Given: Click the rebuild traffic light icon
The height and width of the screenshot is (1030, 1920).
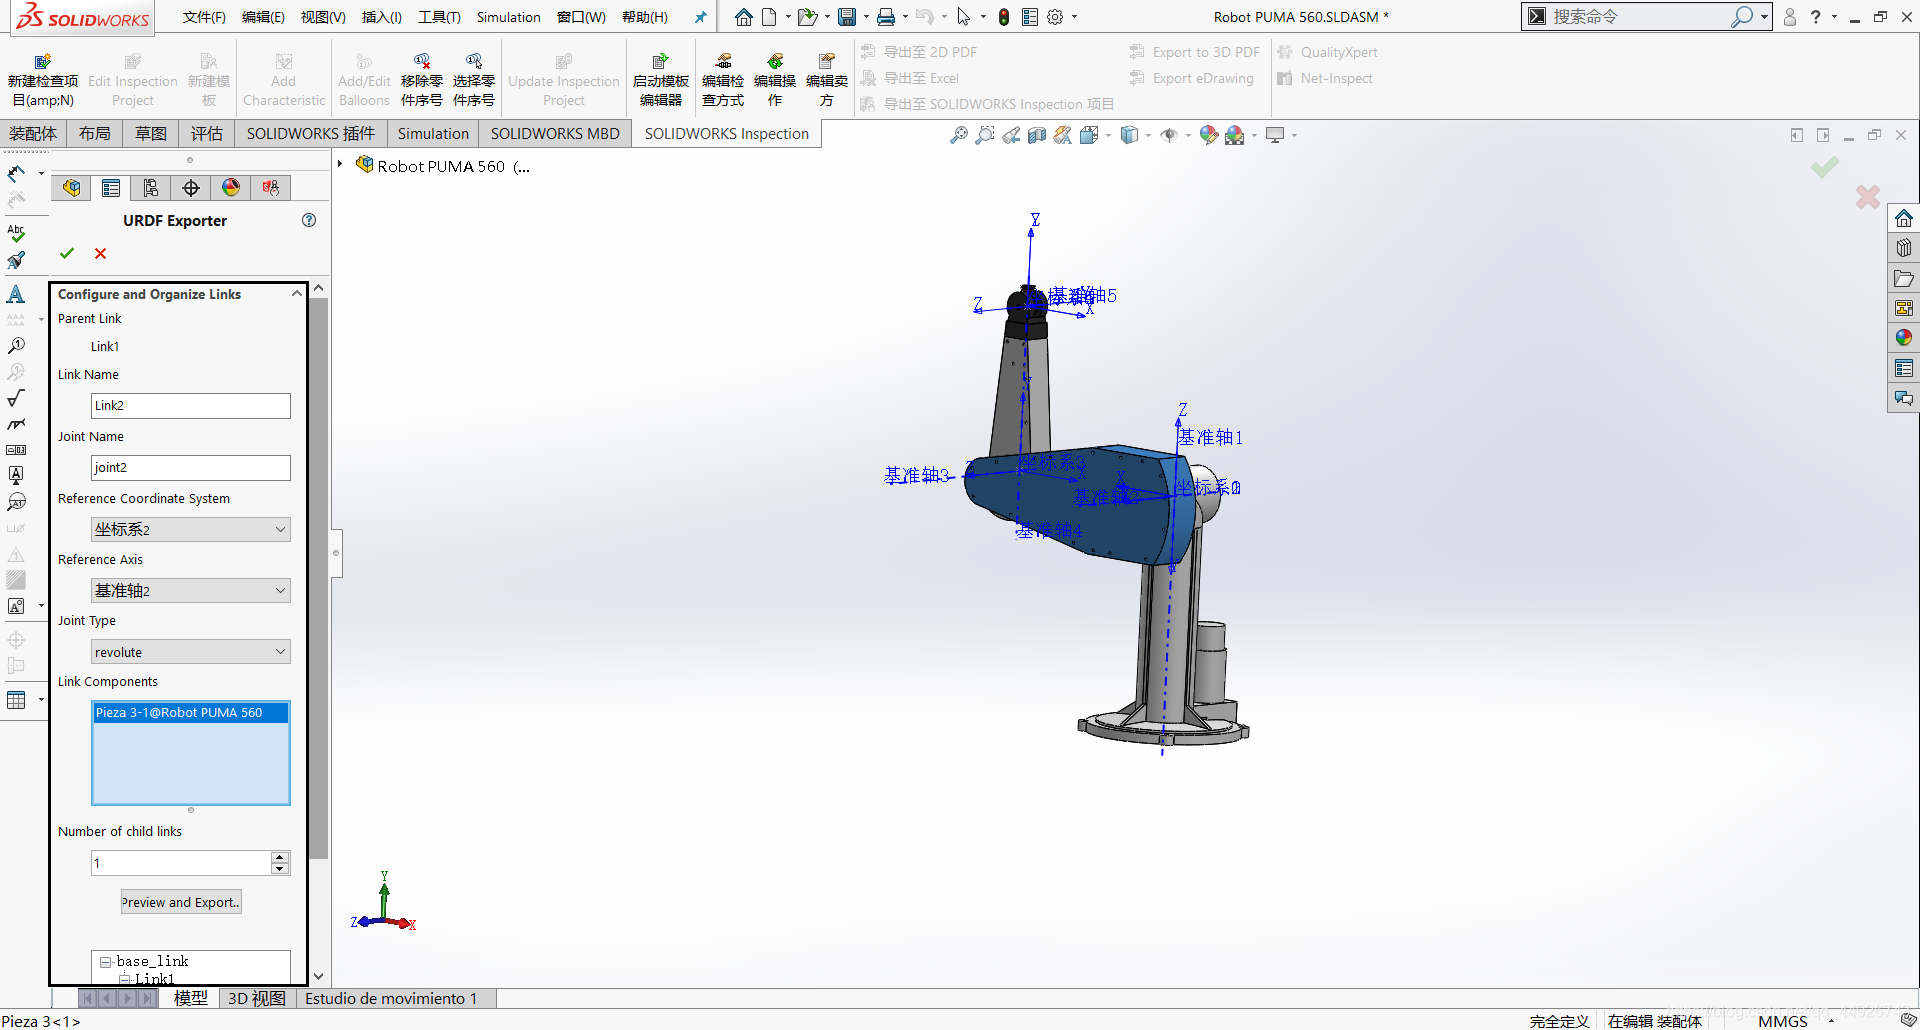Looking at the screenshot, I should tap(1004, 17).
